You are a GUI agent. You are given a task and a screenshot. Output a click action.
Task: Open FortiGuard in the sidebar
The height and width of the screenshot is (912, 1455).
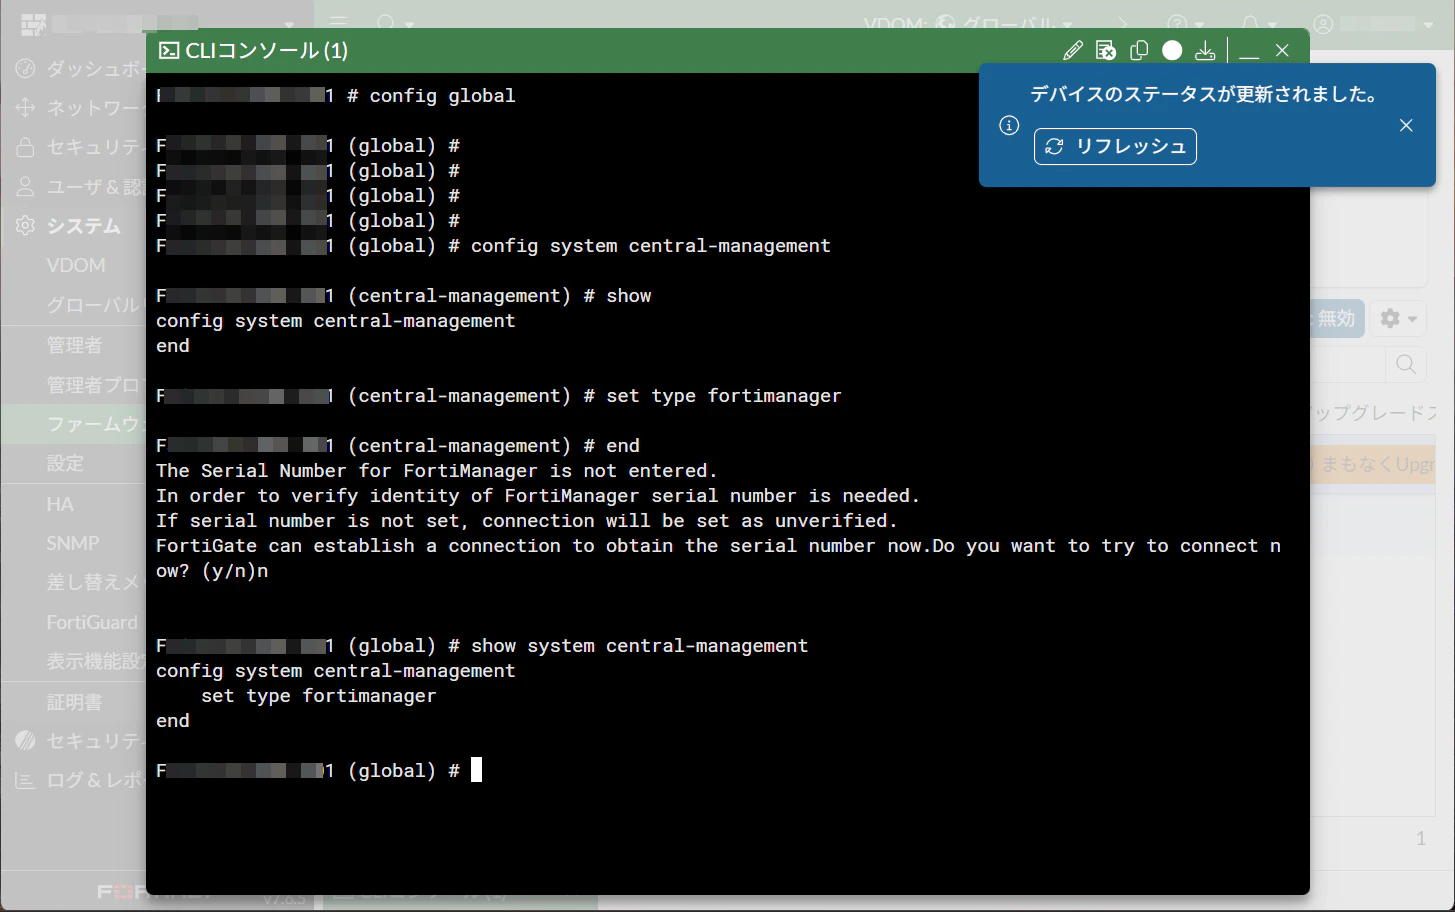pyautogui.click(x=92, y=622)
